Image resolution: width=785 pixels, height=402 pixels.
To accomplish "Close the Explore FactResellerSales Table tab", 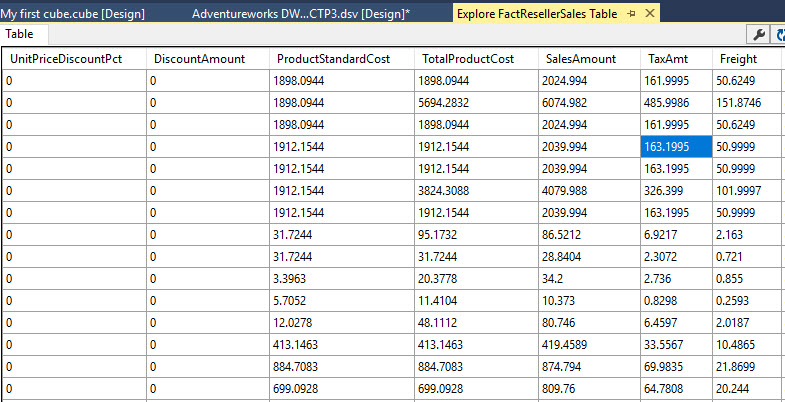I will pos(650,14).
